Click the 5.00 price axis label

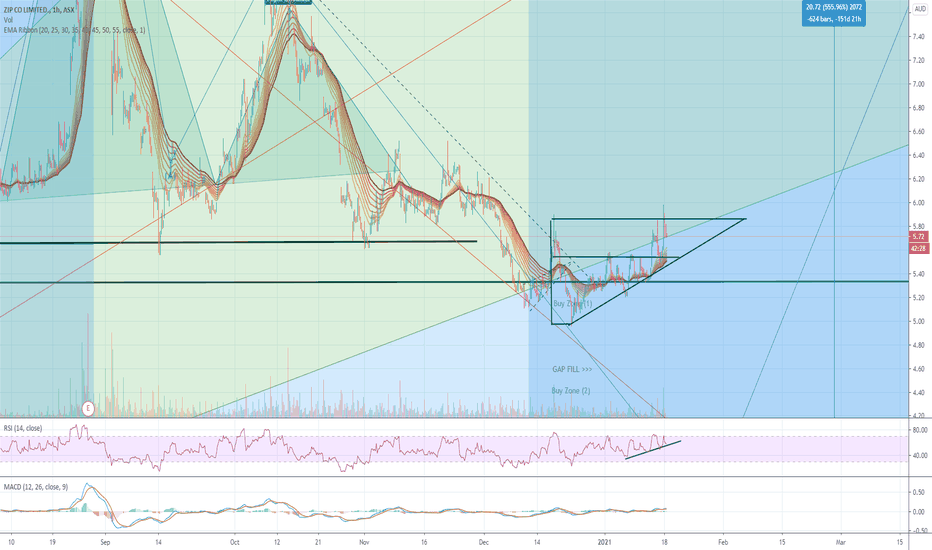tap(918, 322)
